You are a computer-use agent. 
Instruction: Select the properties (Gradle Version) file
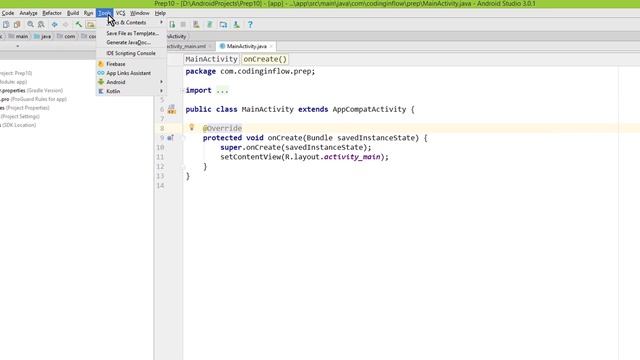[x=31, y=91]
